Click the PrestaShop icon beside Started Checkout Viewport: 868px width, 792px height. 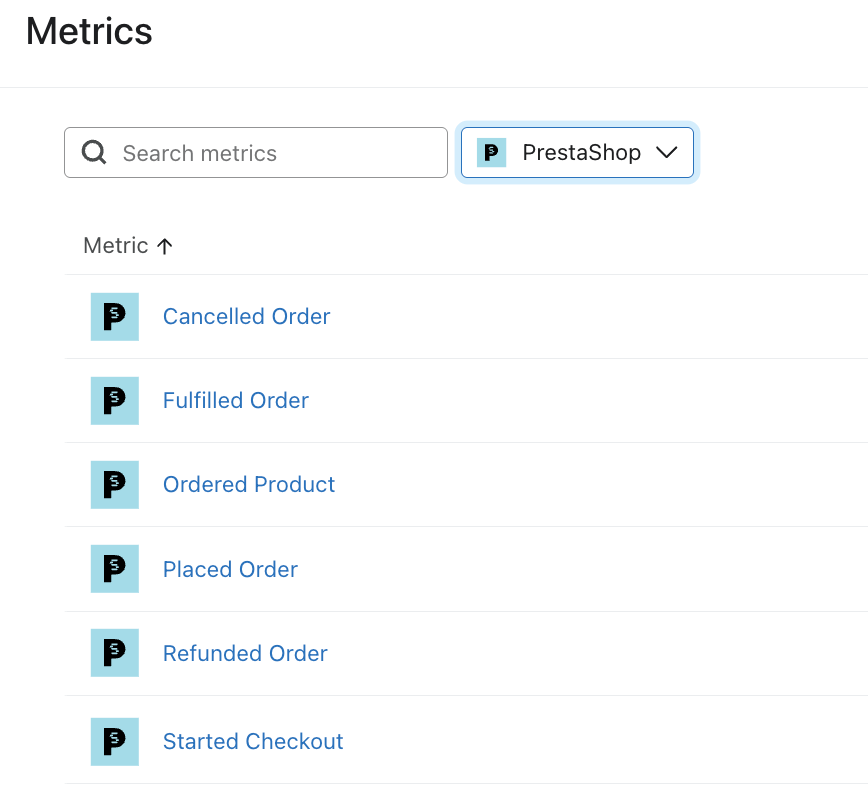point(114,742)
